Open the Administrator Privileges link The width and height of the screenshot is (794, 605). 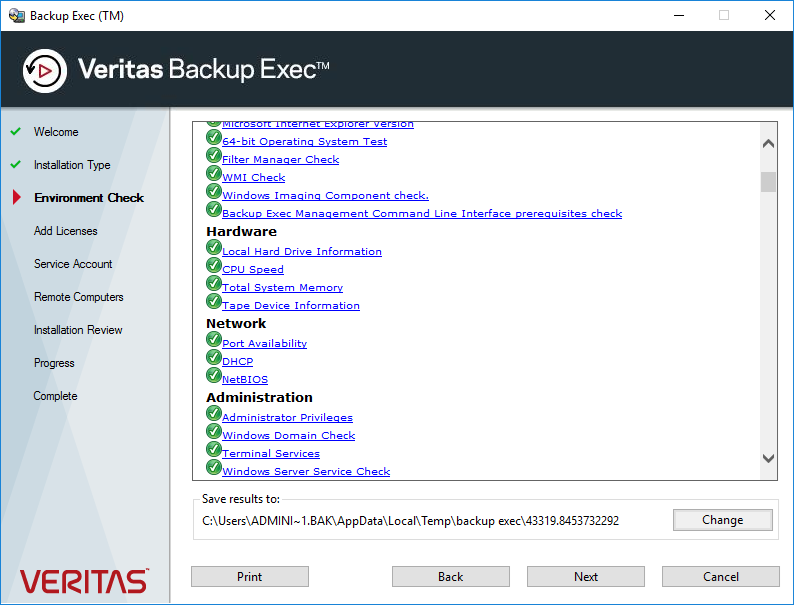(287, 418)
